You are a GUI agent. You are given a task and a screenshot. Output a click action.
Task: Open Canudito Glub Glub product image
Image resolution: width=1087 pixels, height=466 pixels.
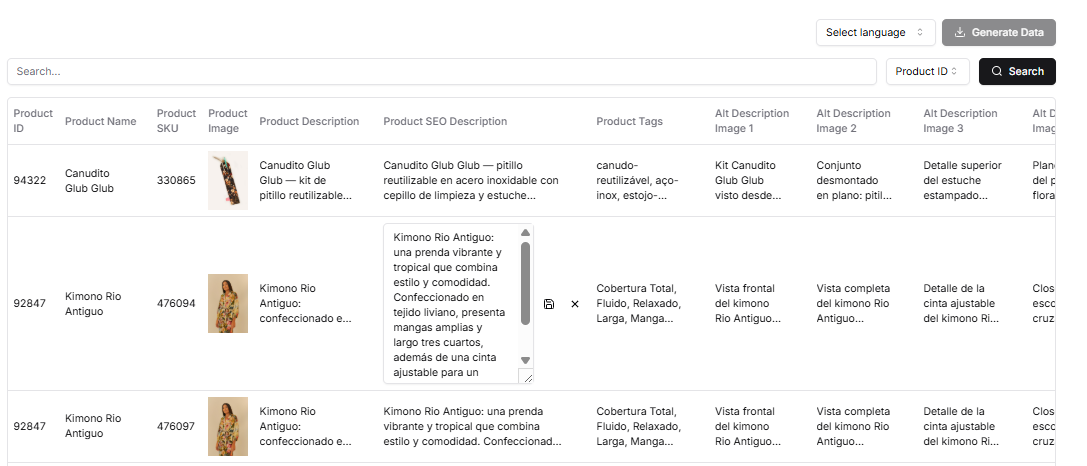point(227,181)
